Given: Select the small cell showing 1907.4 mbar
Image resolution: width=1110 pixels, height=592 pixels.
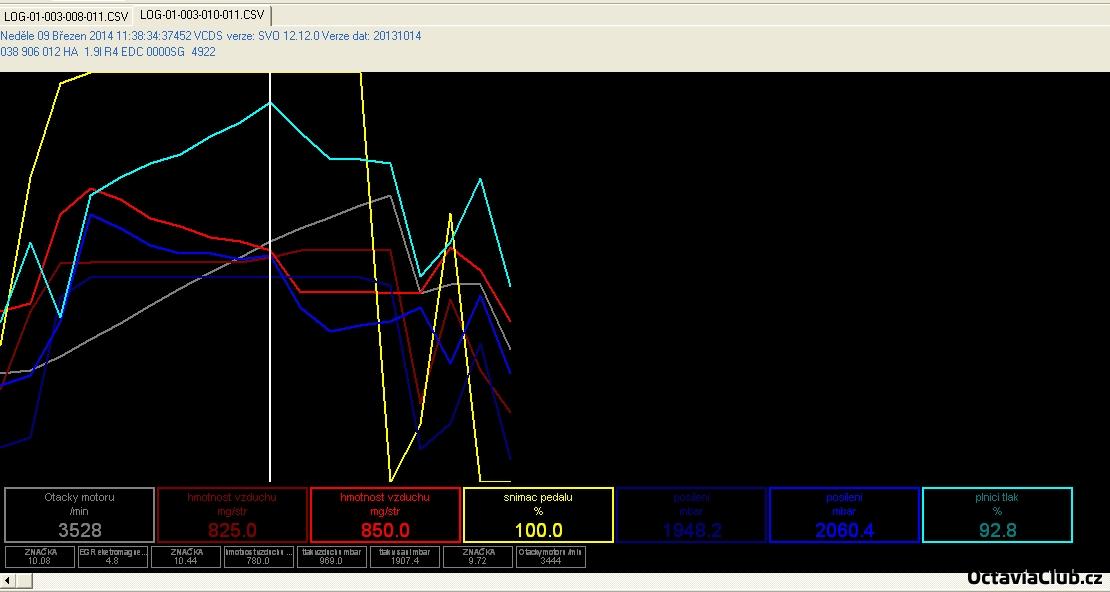Looking at the screenshot, I should pyautogui.click(x=404, y=556).
